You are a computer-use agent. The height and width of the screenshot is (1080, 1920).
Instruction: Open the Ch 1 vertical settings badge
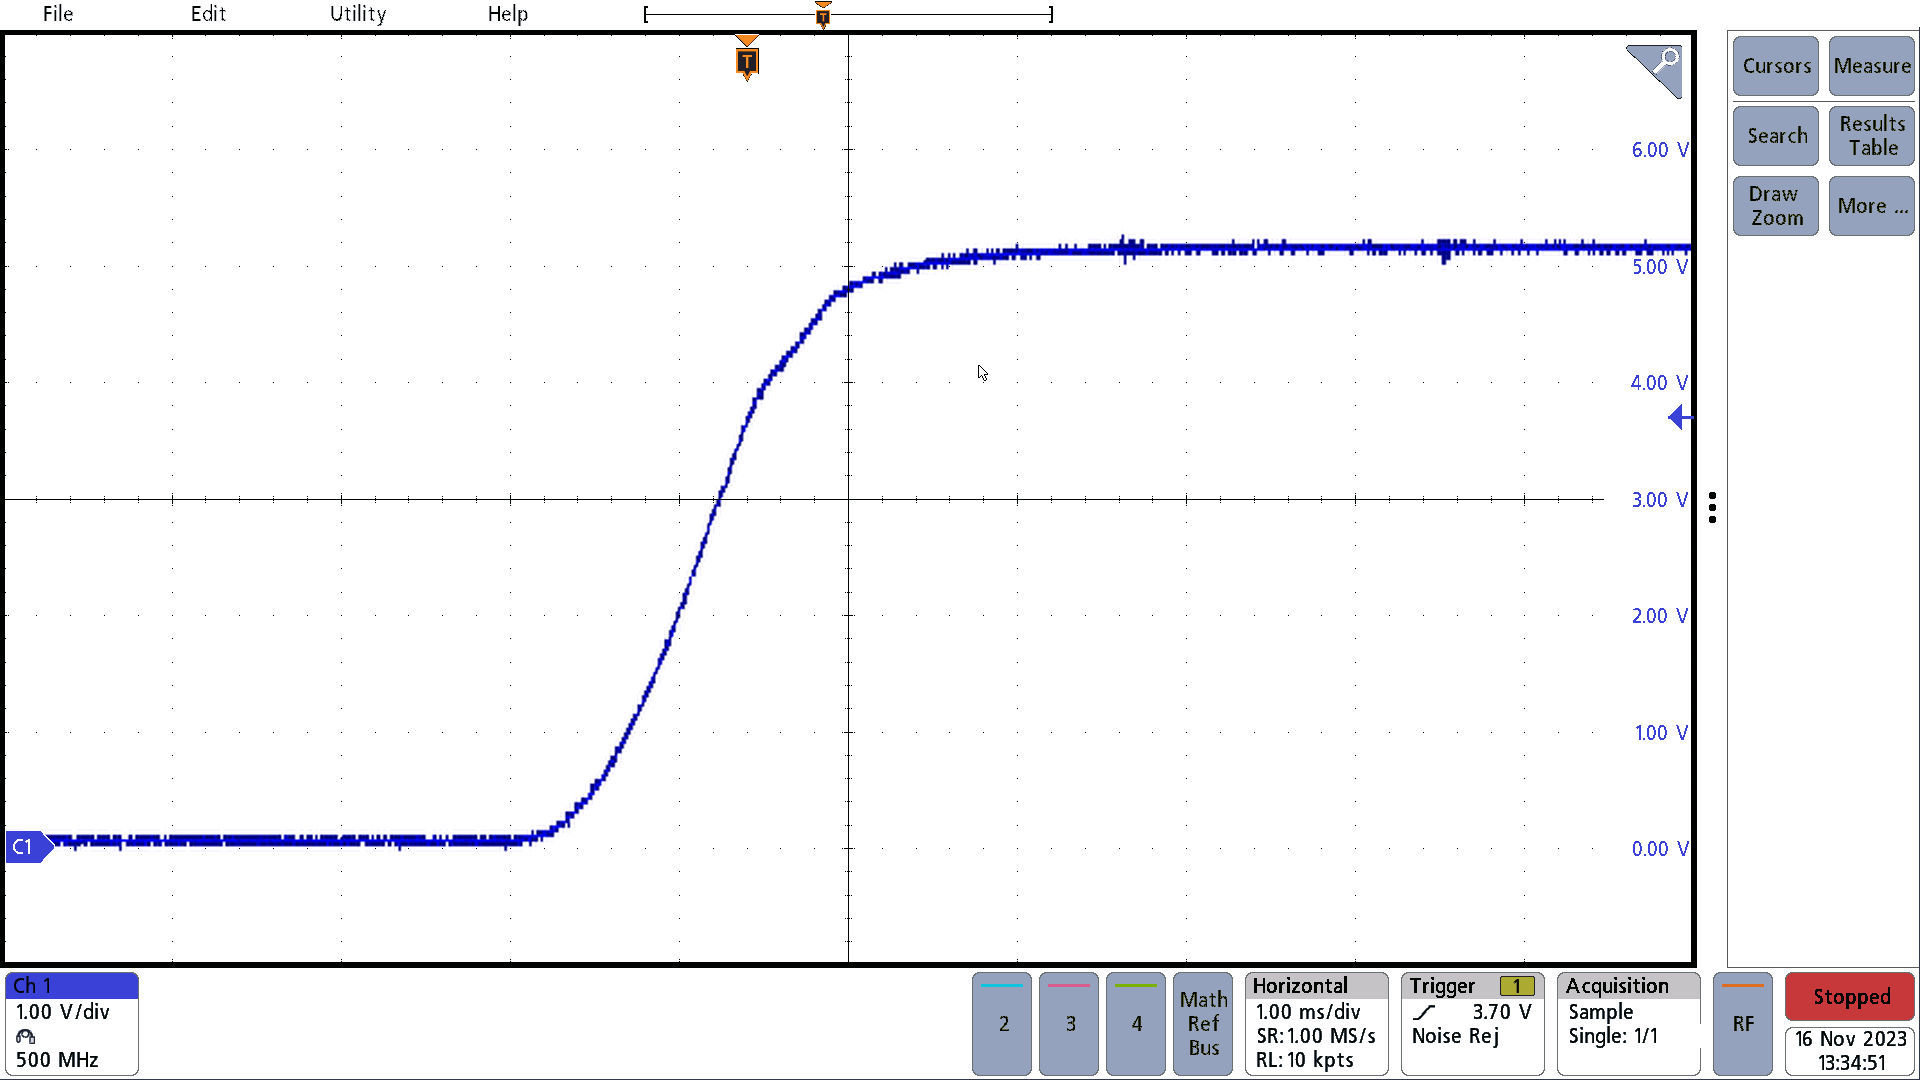pos(72,1024)
